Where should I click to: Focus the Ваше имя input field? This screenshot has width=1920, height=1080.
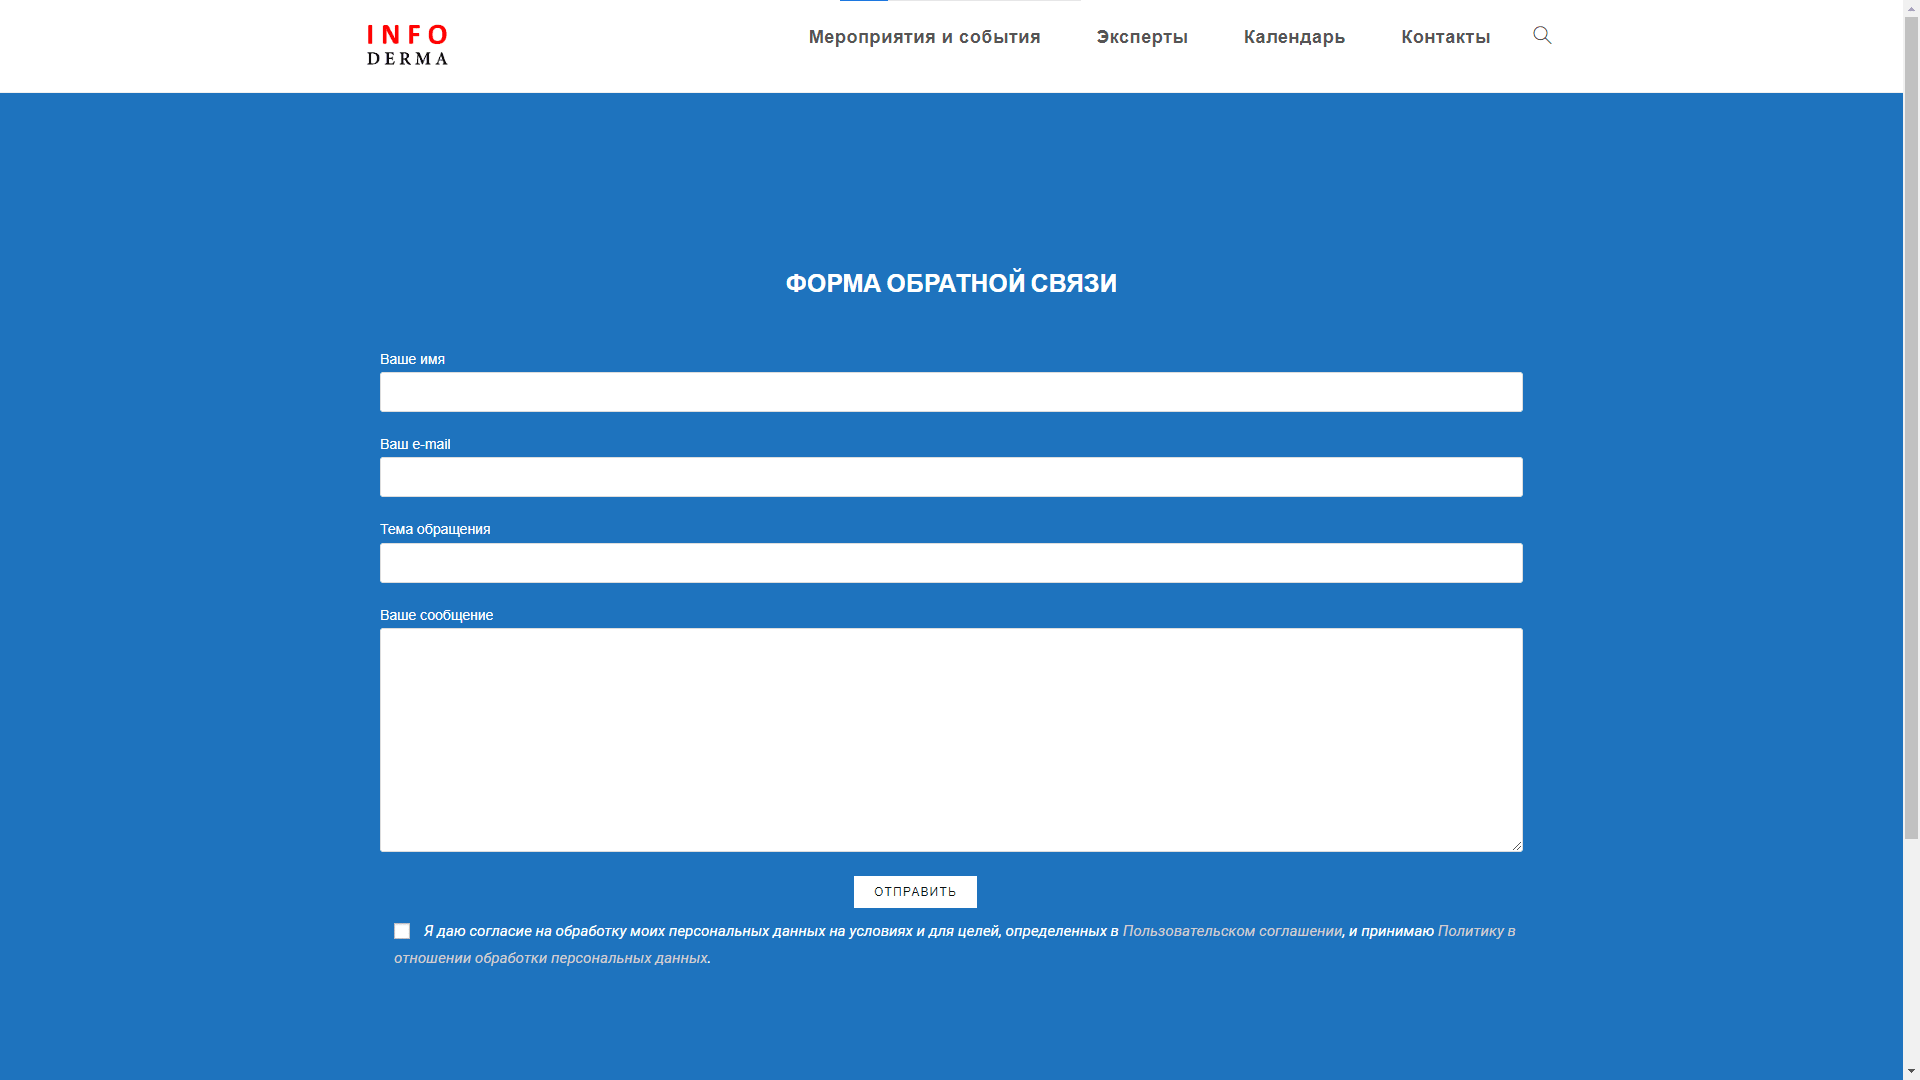[x=950, y=392]
